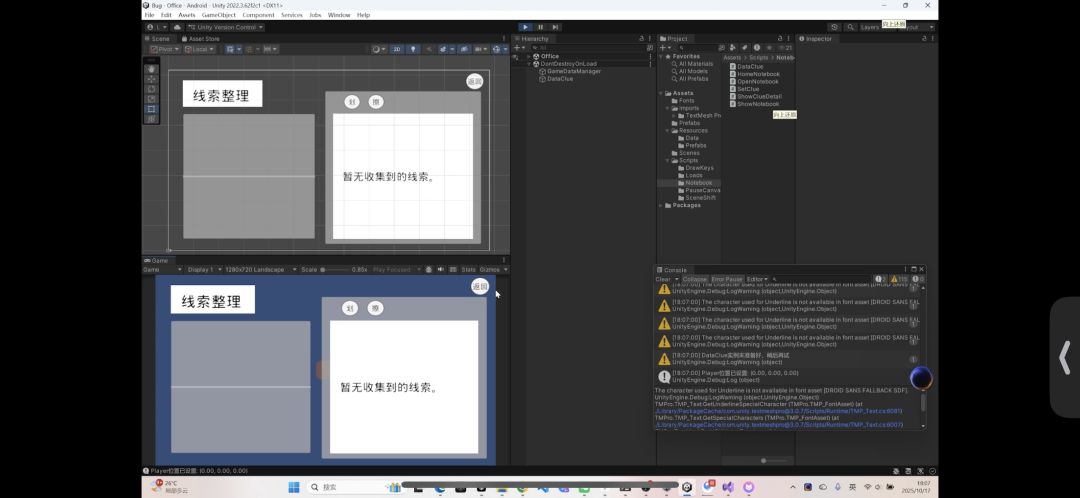Click the Step frame button
The image size is (1080, 498).
(x=556, y=27)
